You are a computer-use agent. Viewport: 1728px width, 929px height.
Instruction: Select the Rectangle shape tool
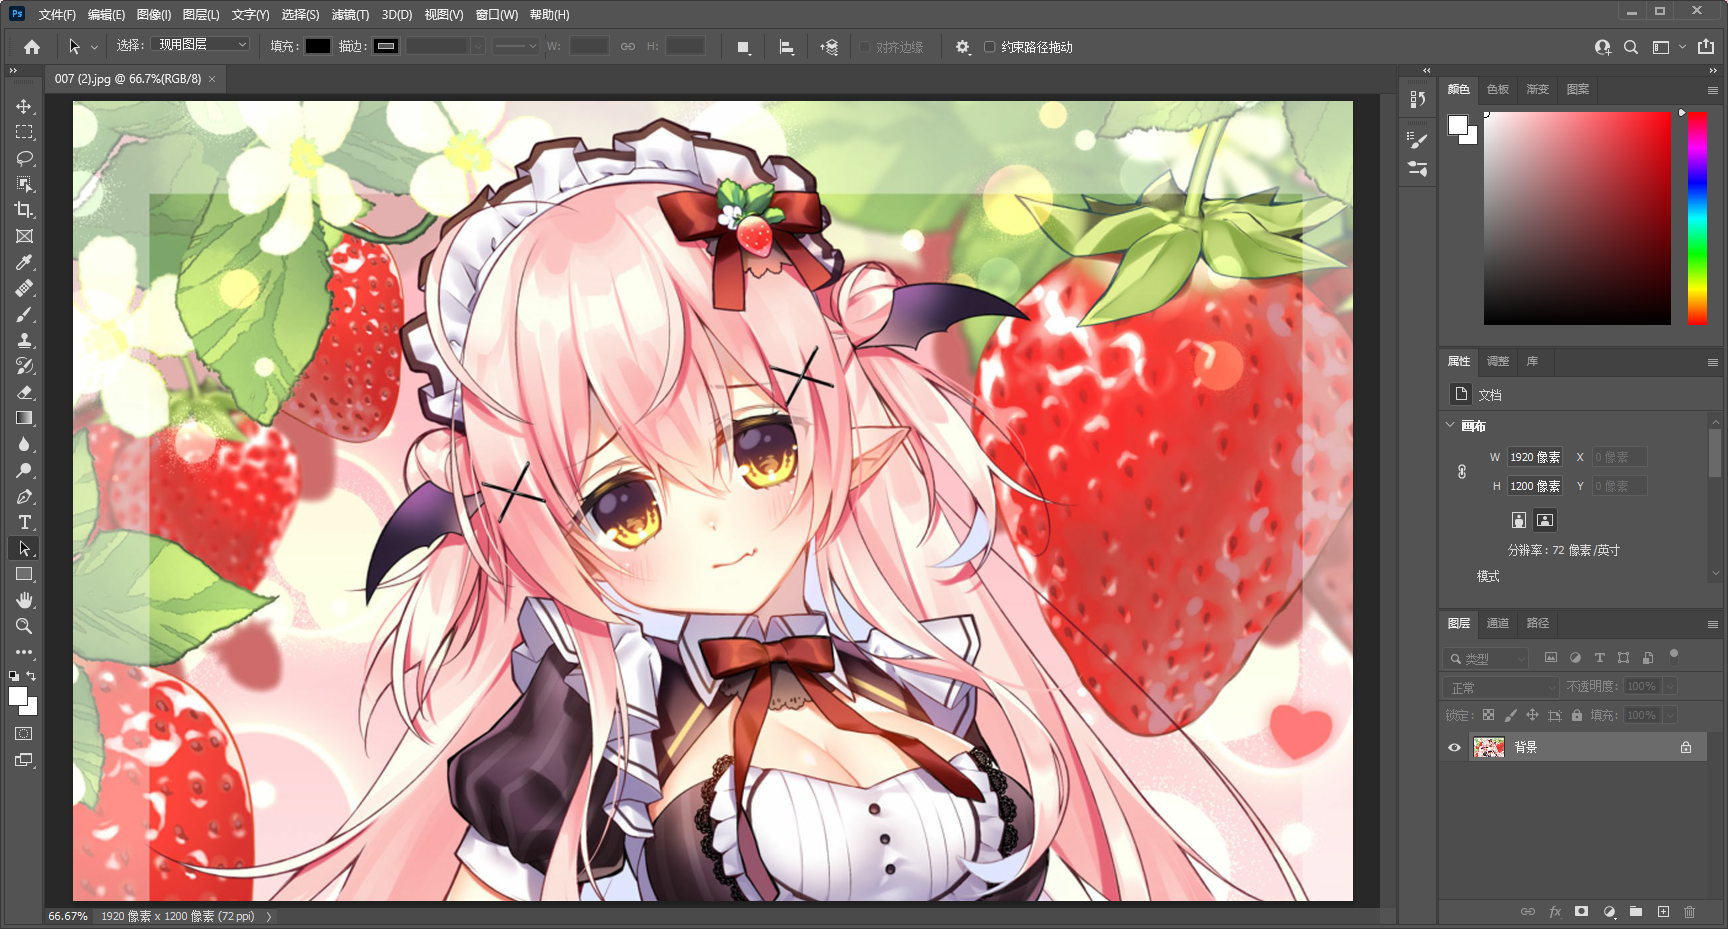pyautogui.click(x=24, y=574)
